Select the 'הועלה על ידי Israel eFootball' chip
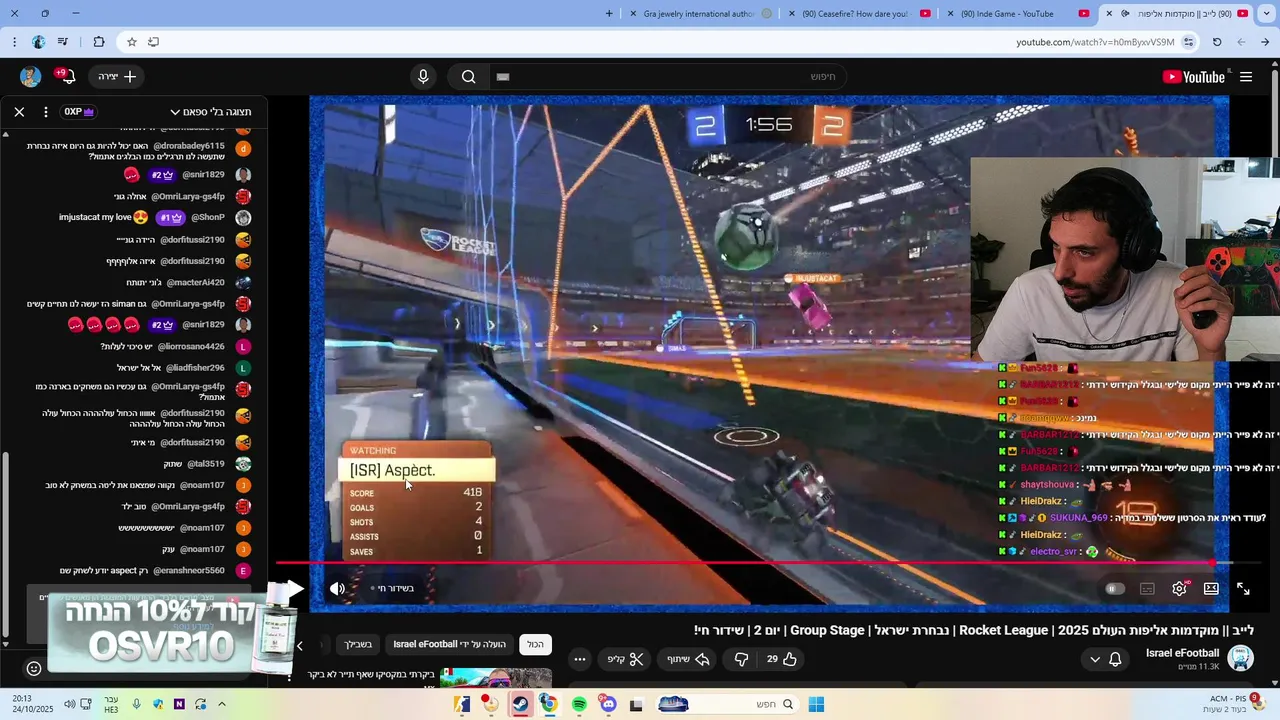This screenshot has height=720, width=1280. click(449, 645)
